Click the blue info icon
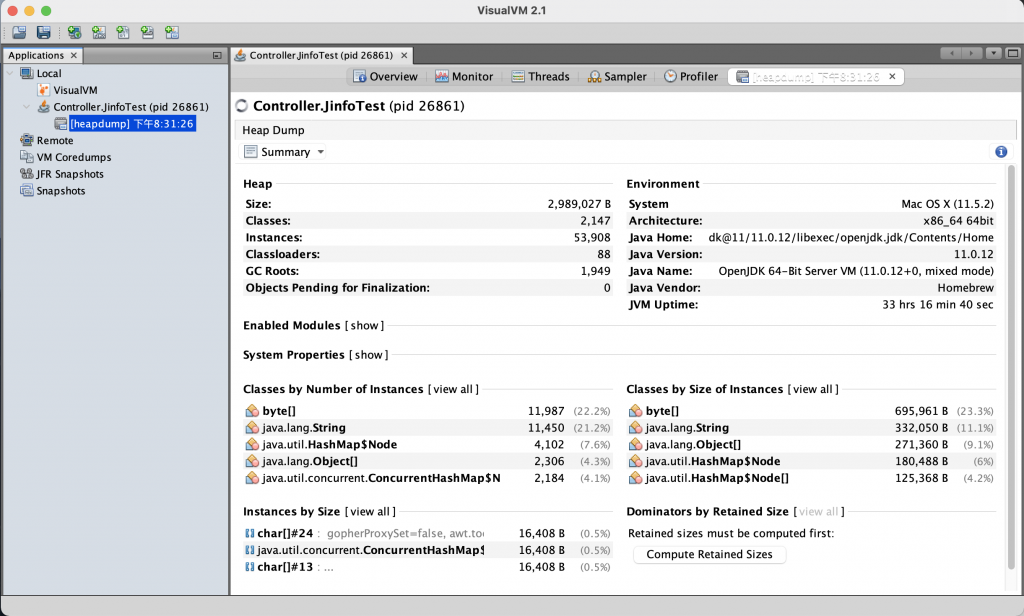 pos(1001,152)
